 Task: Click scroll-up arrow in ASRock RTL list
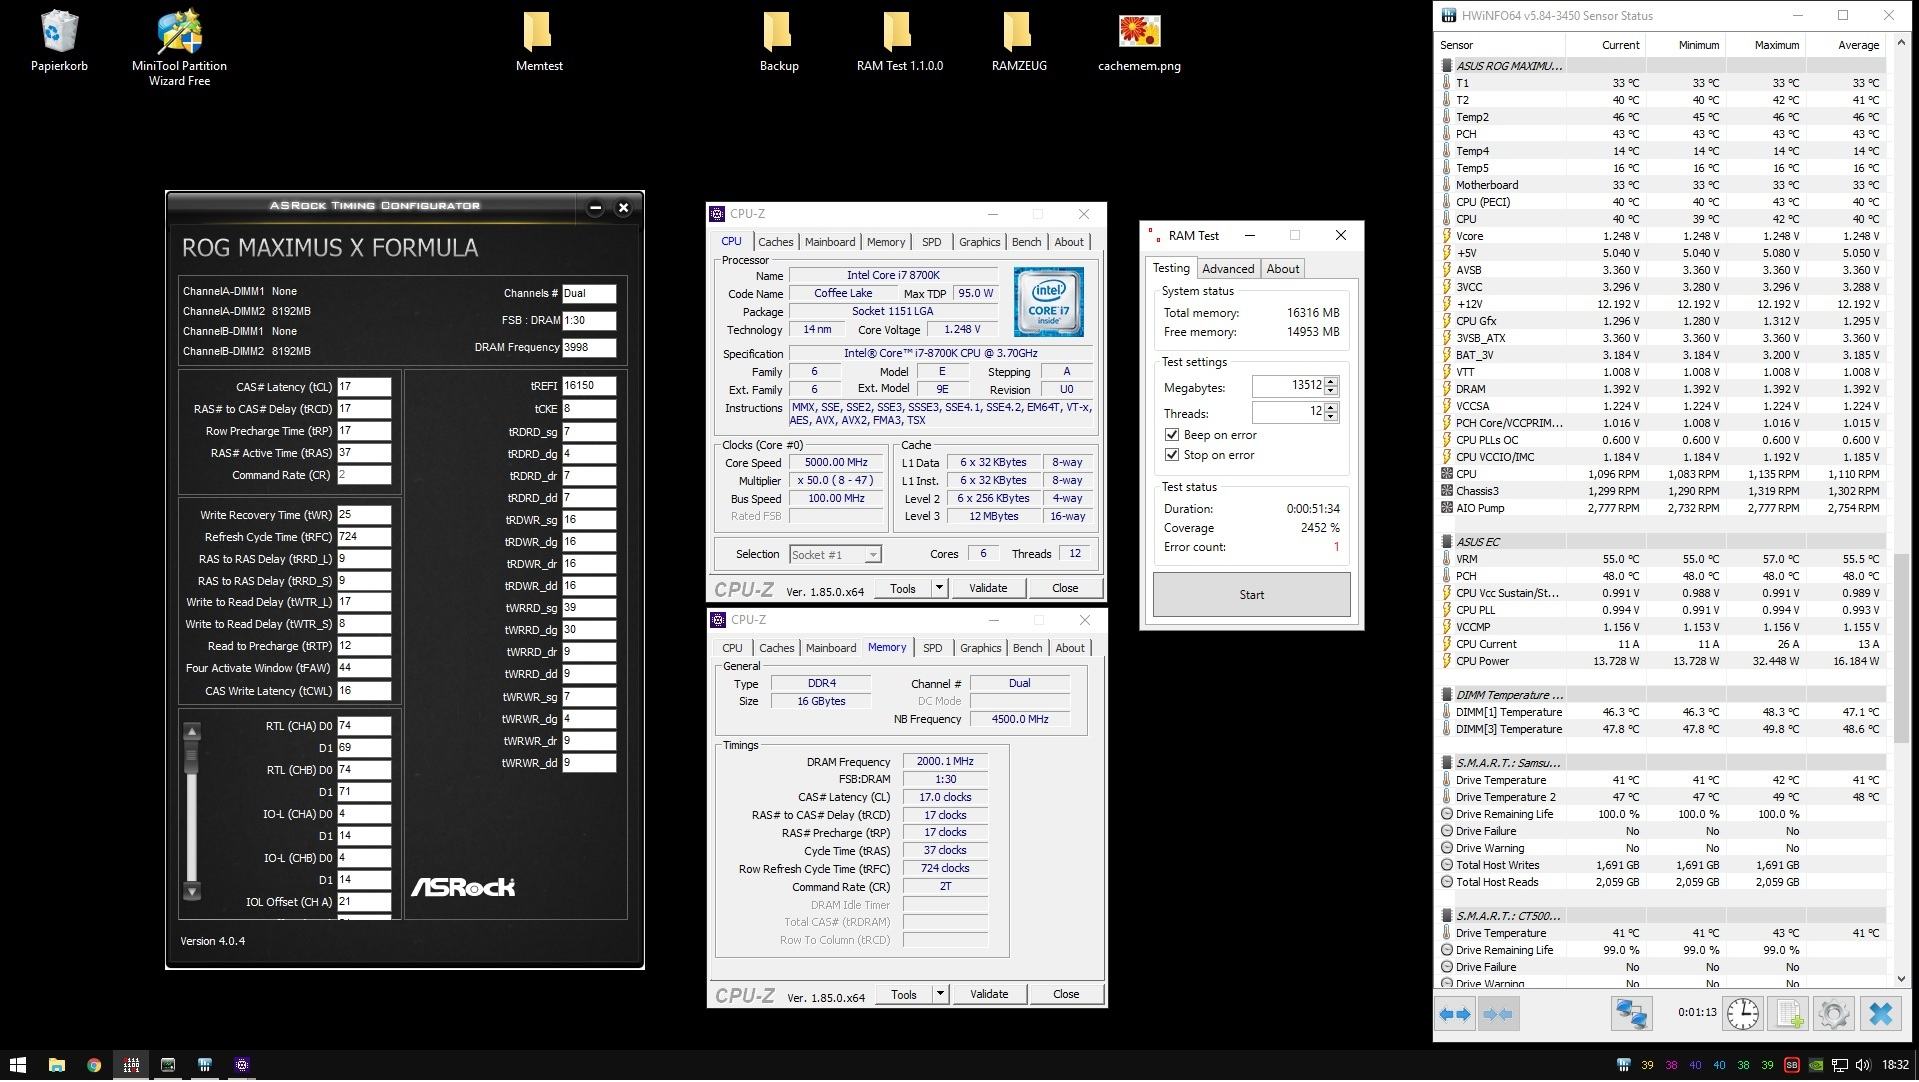tap(192, 731)
